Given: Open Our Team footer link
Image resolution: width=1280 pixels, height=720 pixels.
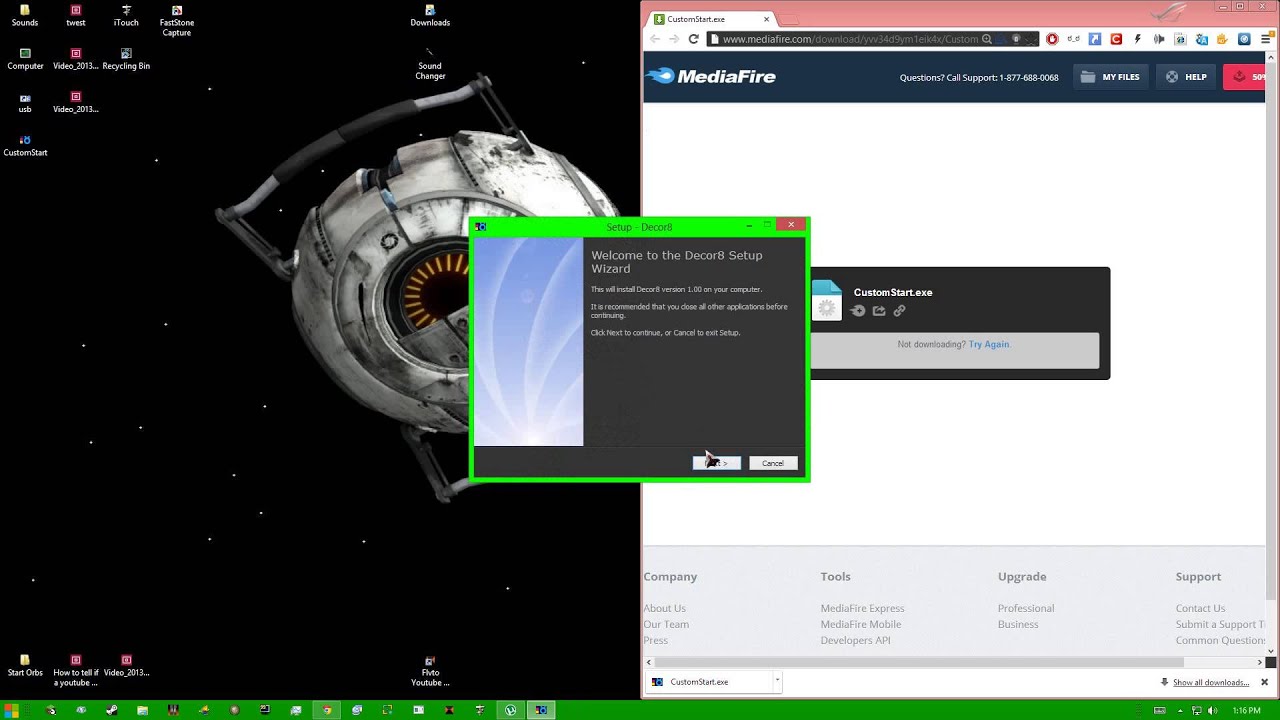Looking at the screenshot, I should coord(666,624).
